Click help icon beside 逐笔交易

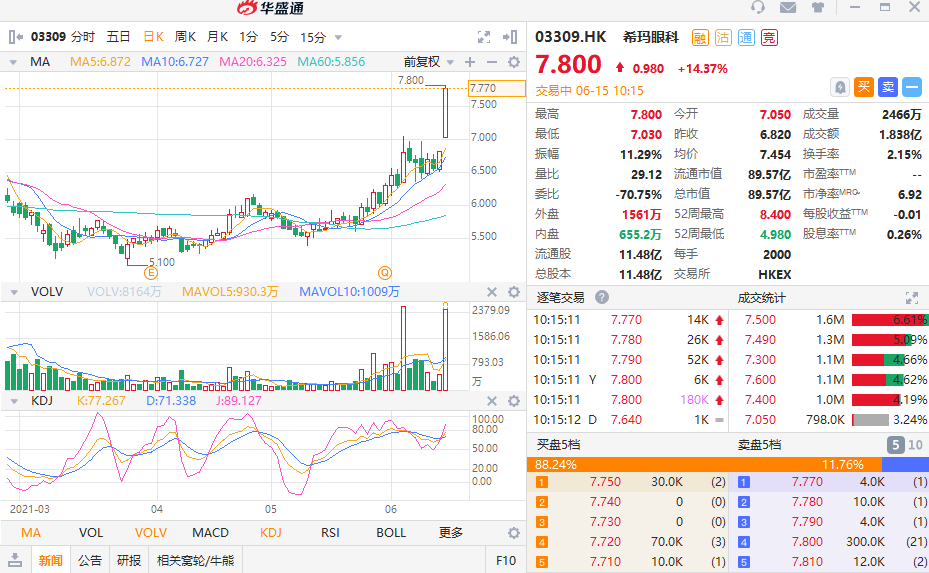pyautogui.click(x=602, y=298)
